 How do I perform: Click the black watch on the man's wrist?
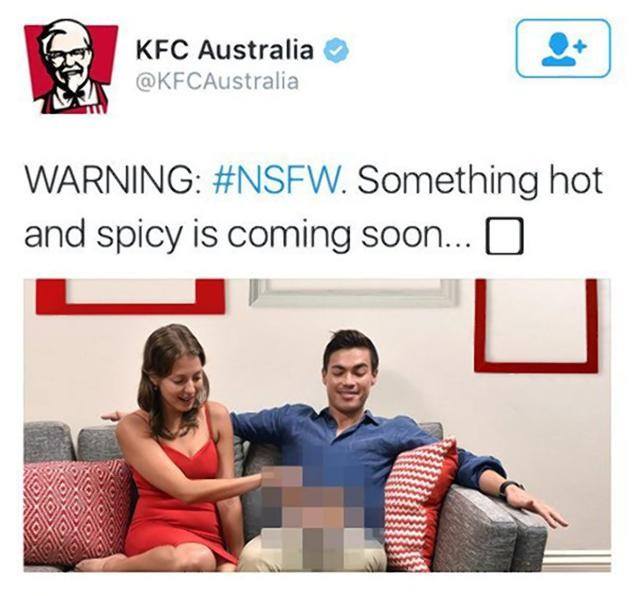510,487
